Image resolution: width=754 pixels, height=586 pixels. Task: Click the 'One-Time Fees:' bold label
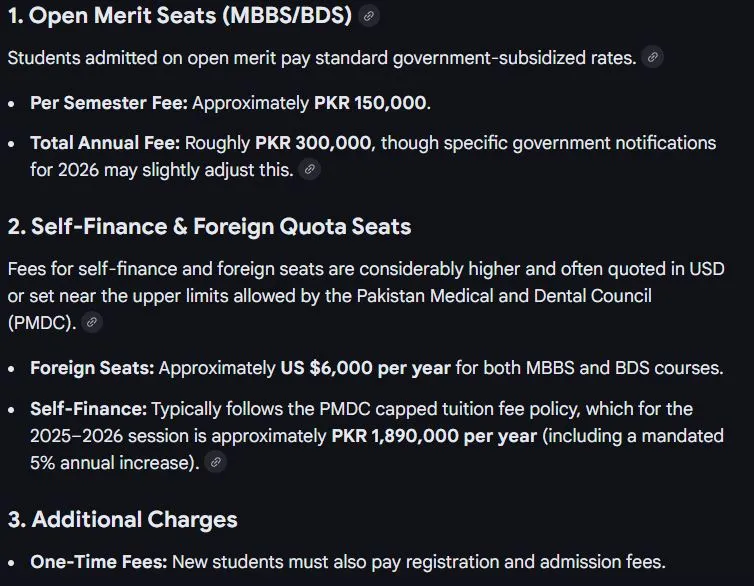coord(91,562)
